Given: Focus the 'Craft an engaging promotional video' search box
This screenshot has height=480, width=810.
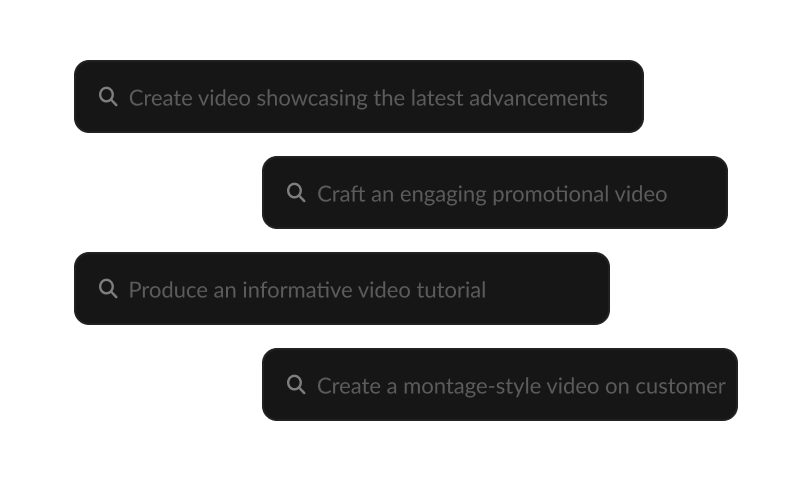Looking at the screenshot, I should pyautogui.click(x=495, y=193).
